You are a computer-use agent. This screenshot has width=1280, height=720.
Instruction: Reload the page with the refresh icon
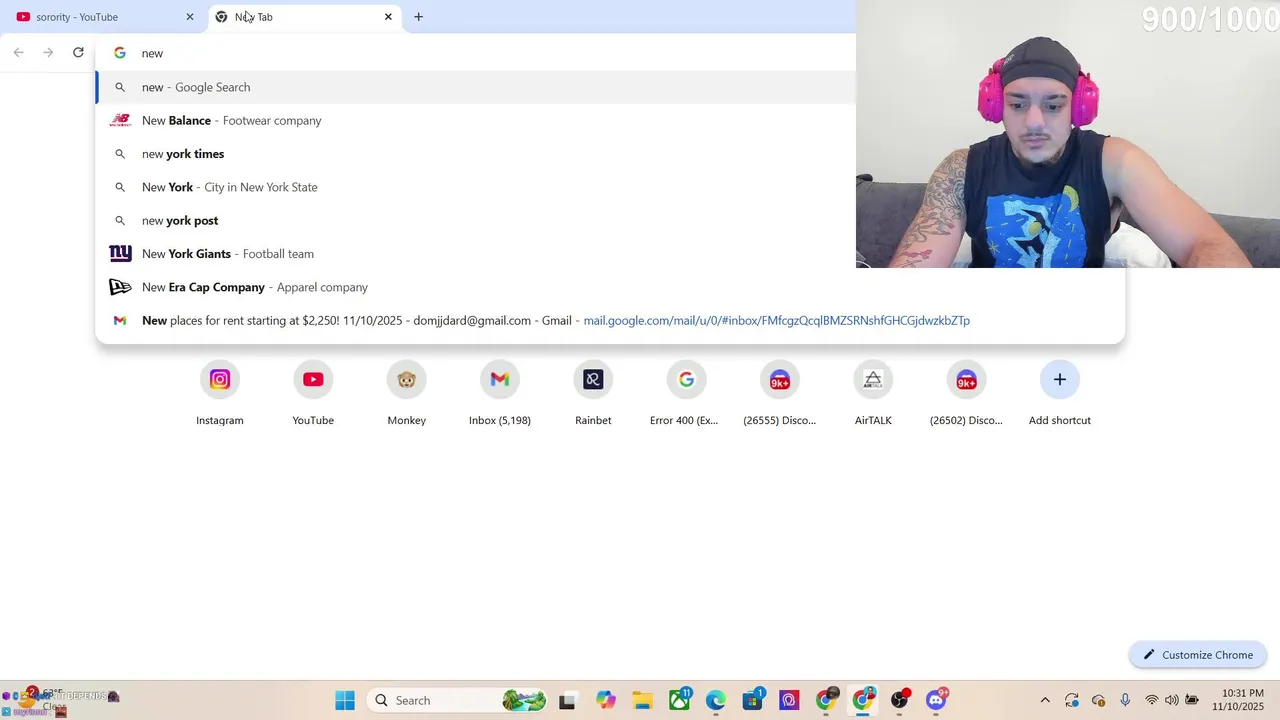coord(78,52)
